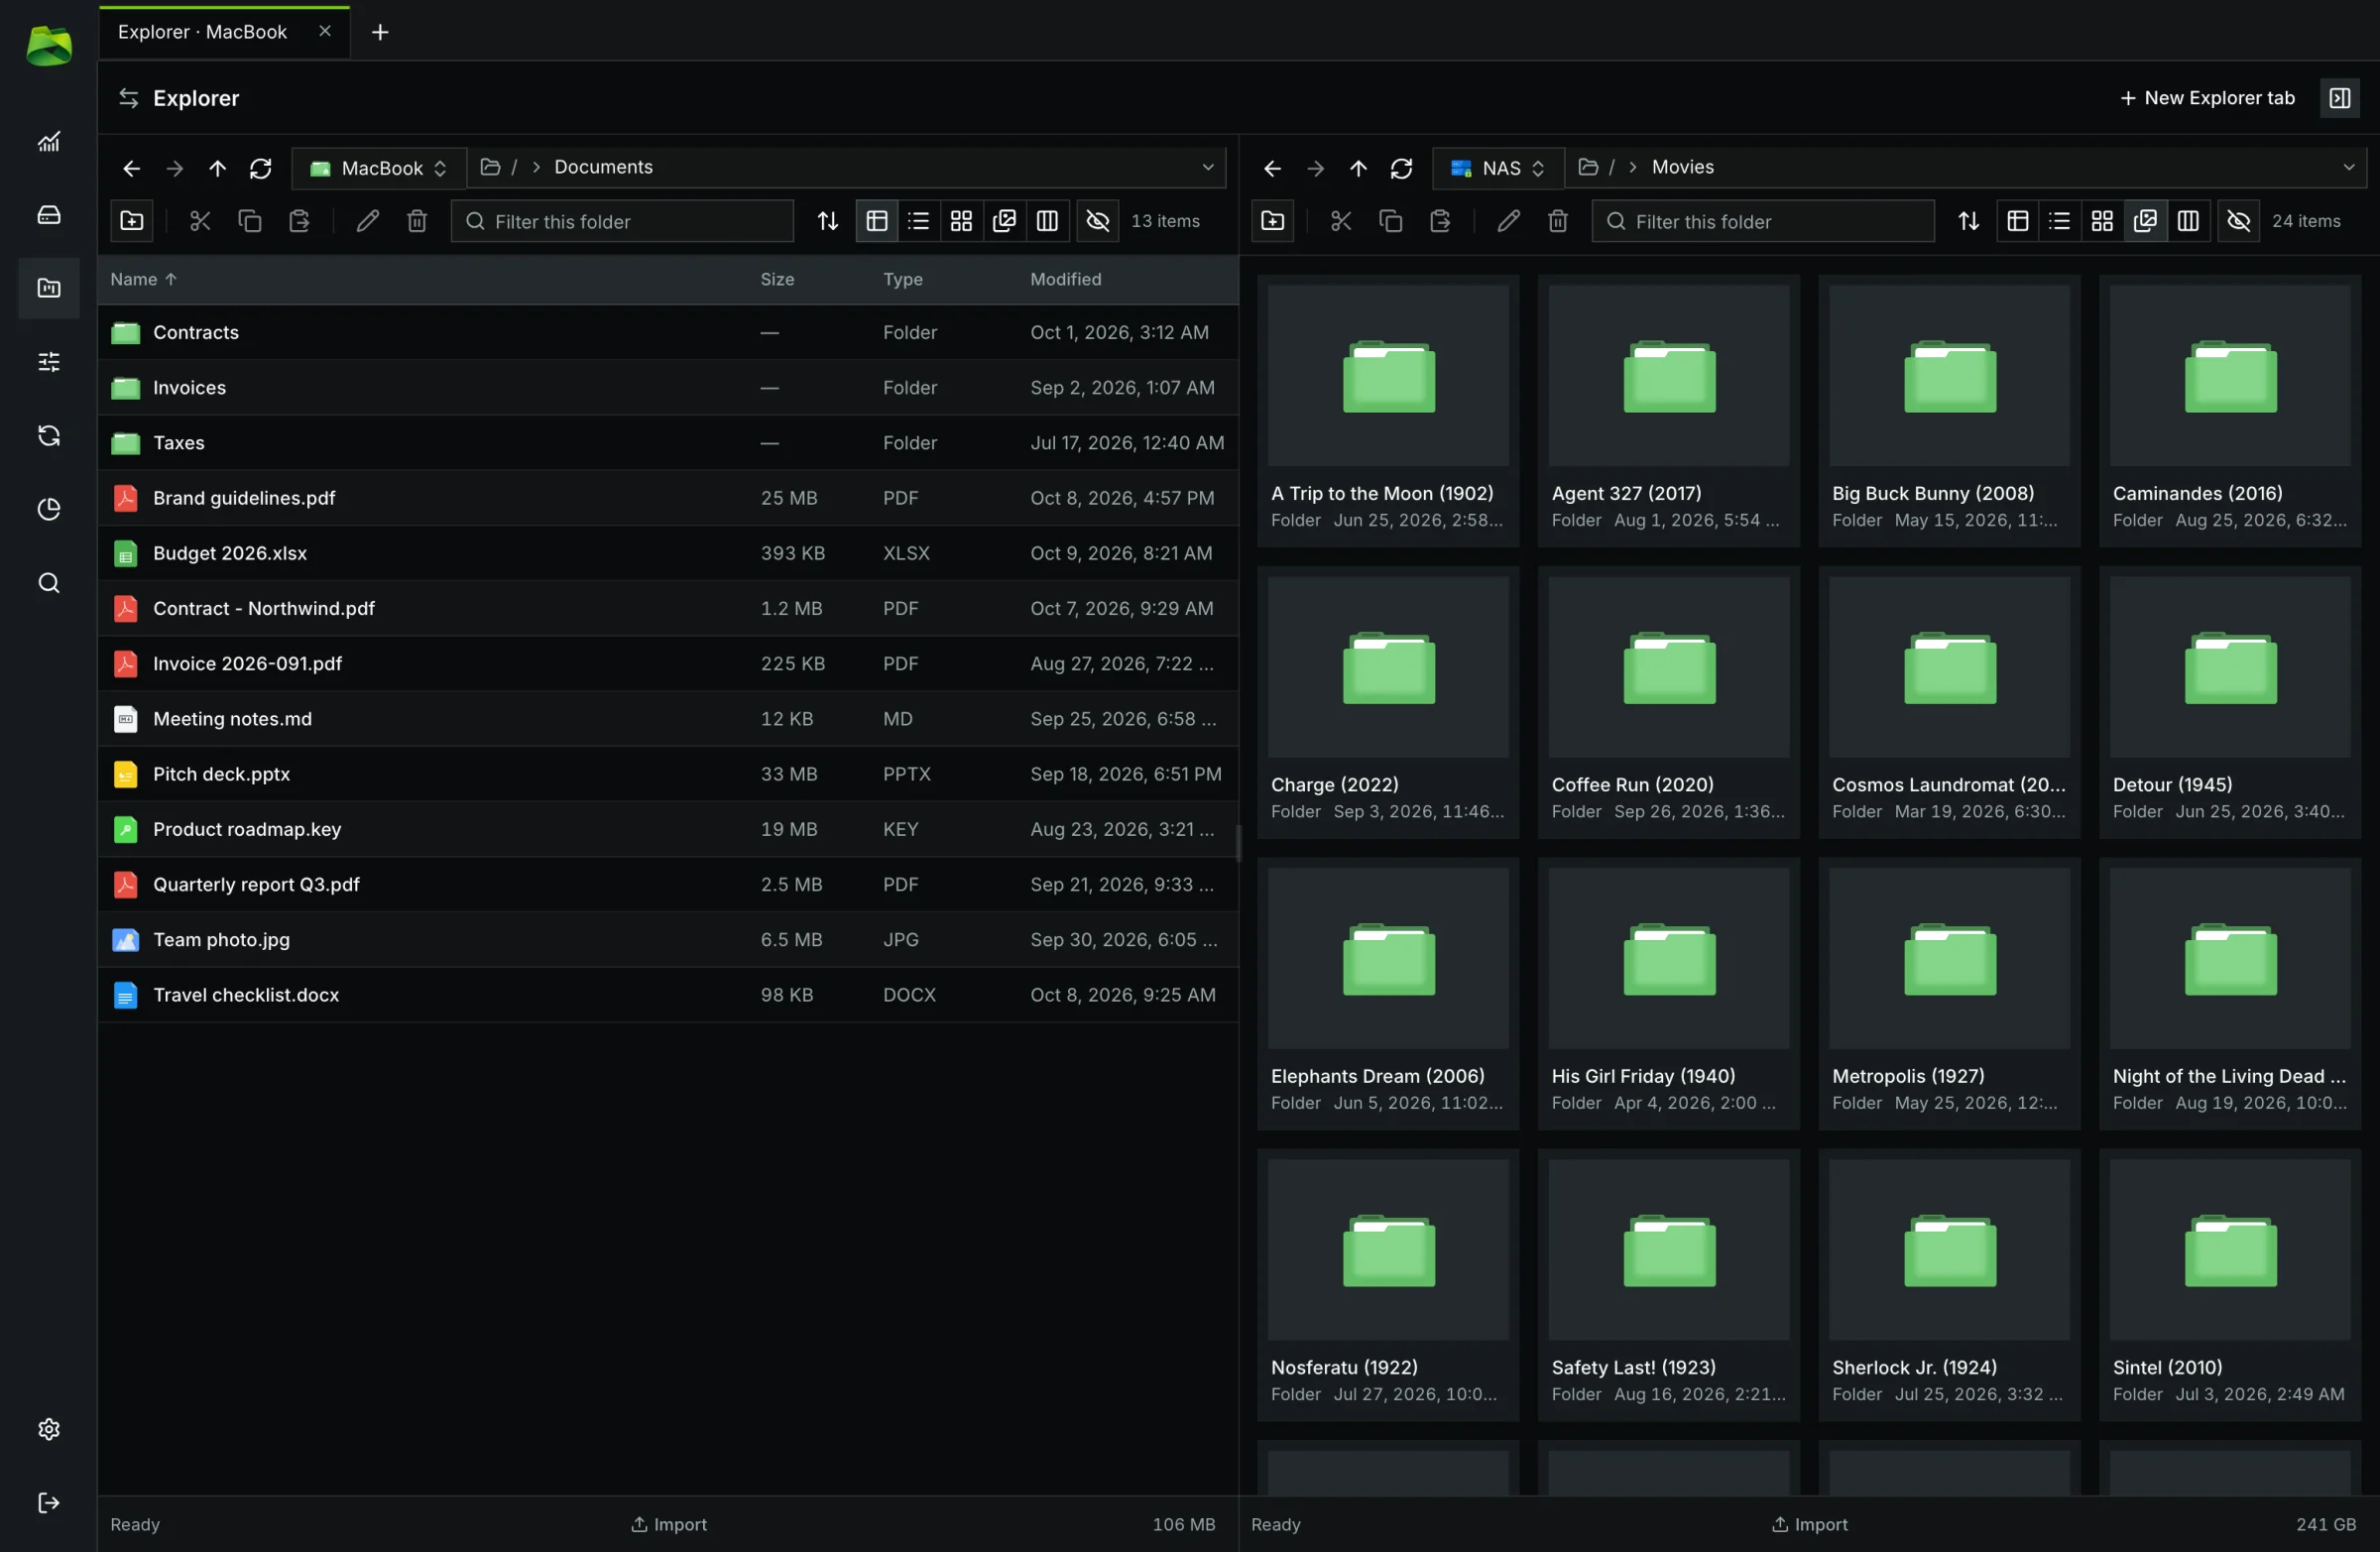This screenshot has height=1552, width=2380.
Task: Add a new tab with plus
Action: 380,32
